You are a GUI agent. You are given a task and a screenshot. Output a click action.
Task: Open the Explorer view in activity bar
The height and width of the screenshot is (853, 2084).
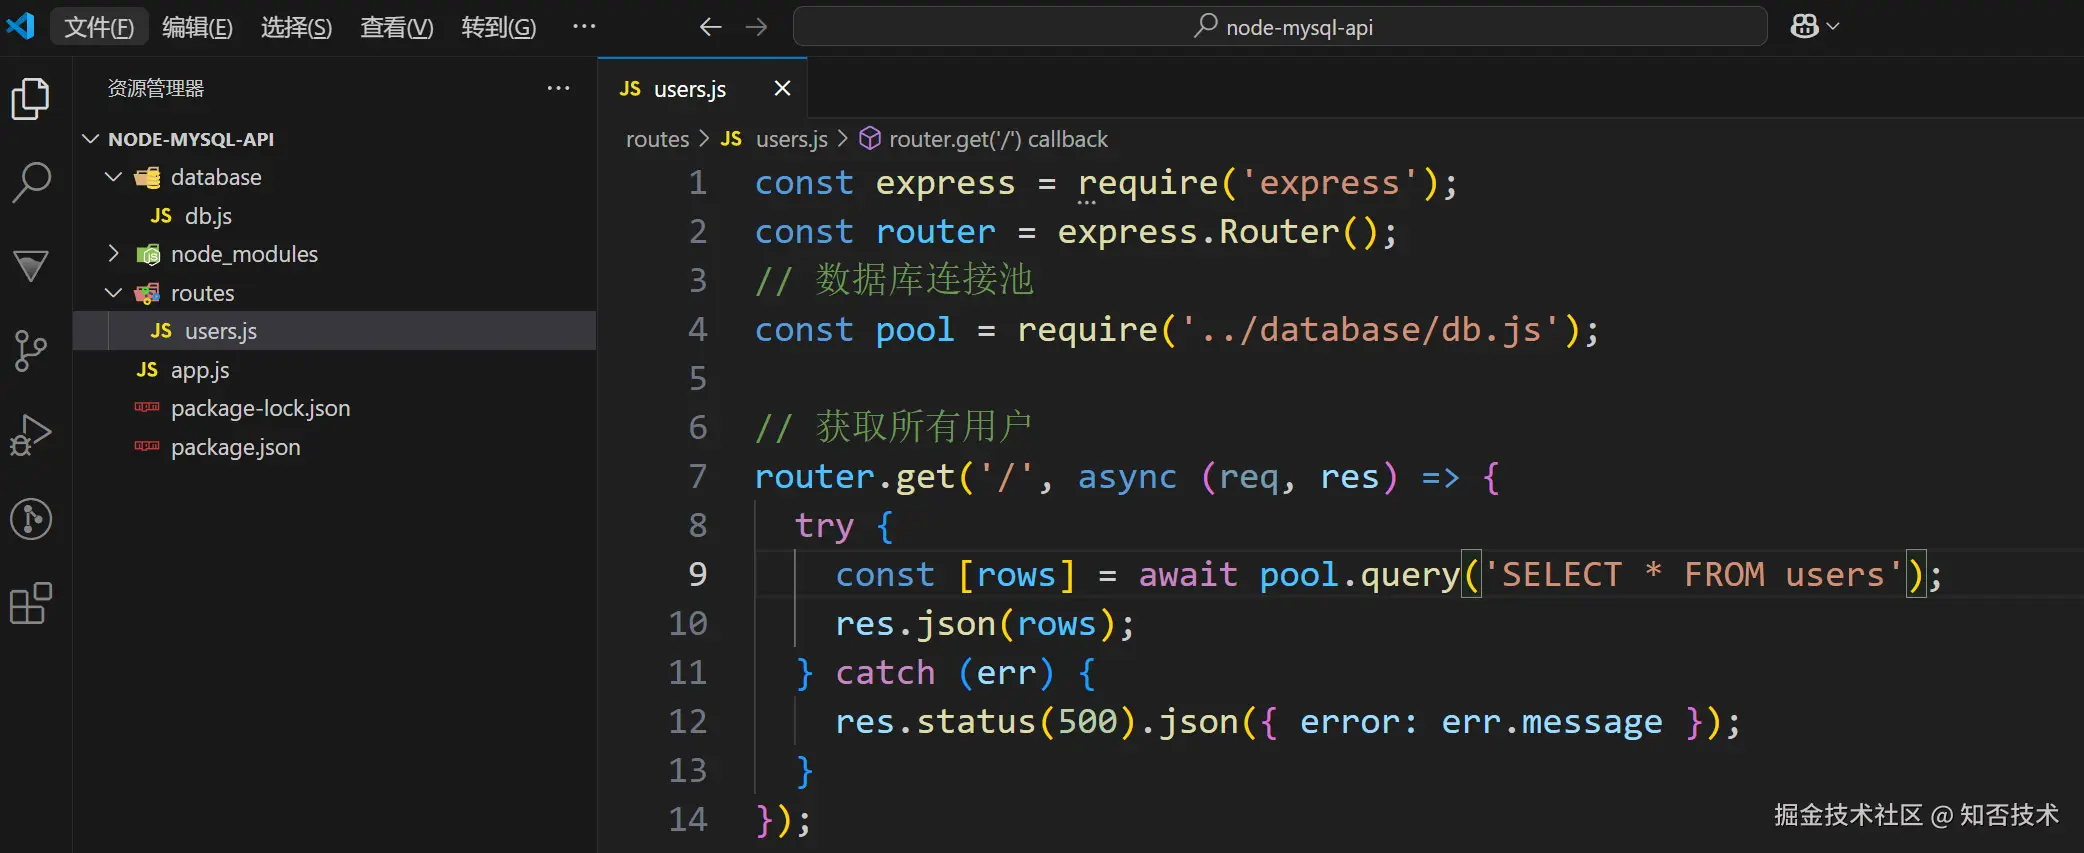click(30, 99)
